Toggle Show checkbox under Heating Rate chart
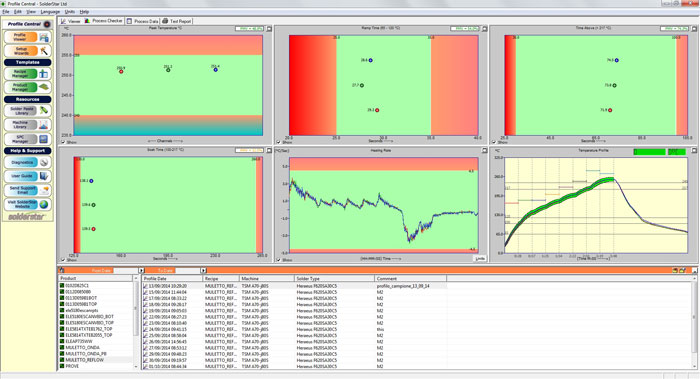700x379 pixels. (279, 259)
